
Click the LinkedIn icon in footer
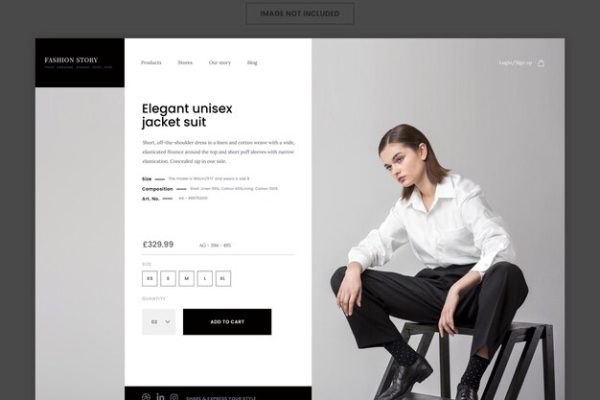pyautogui.click(x=160, y=397)
